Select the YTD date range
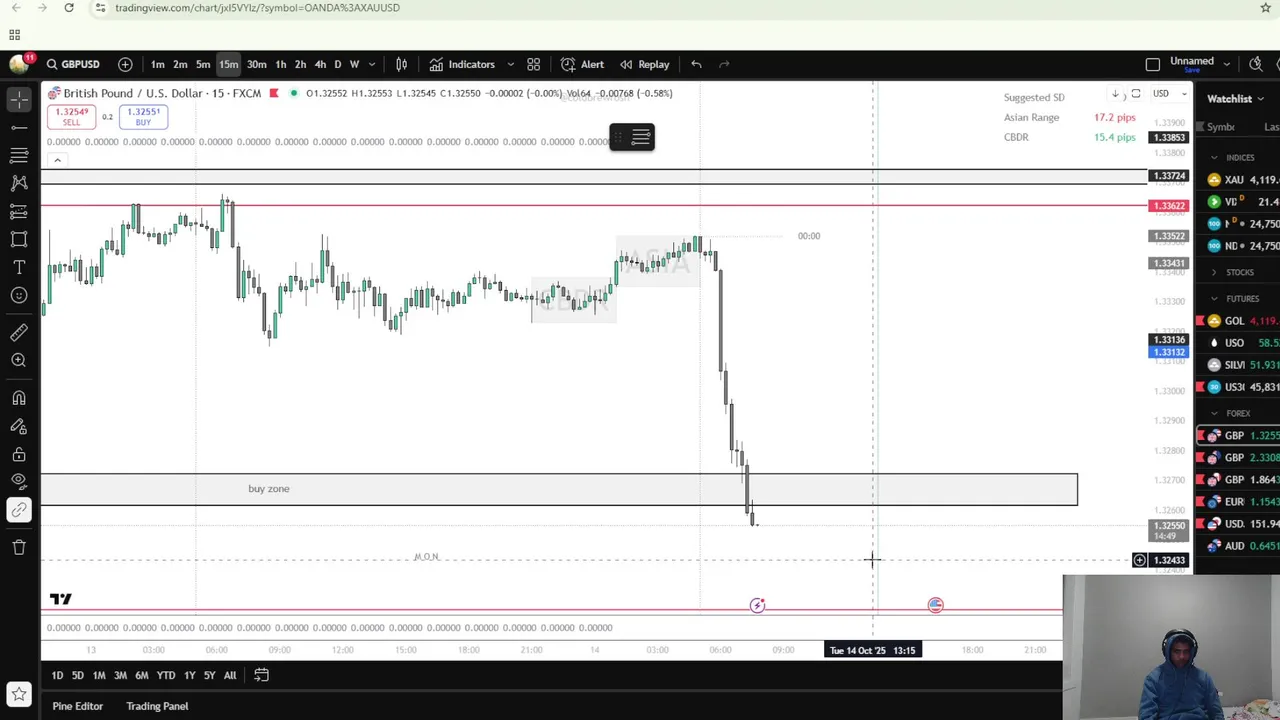Screen dimensions: 1280x720 [166, 675]
